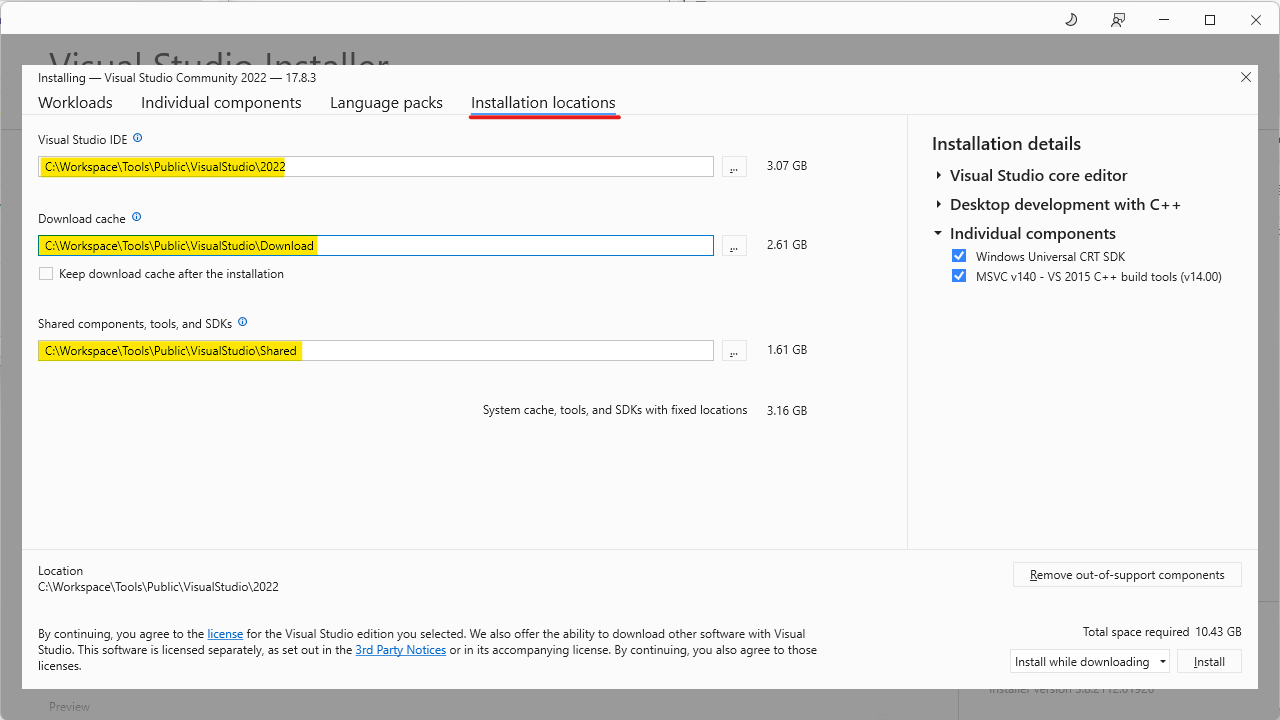The image size is (1280, 720).
Task: Browse for the Shared components folder
Action: click(x=733, y=350)
